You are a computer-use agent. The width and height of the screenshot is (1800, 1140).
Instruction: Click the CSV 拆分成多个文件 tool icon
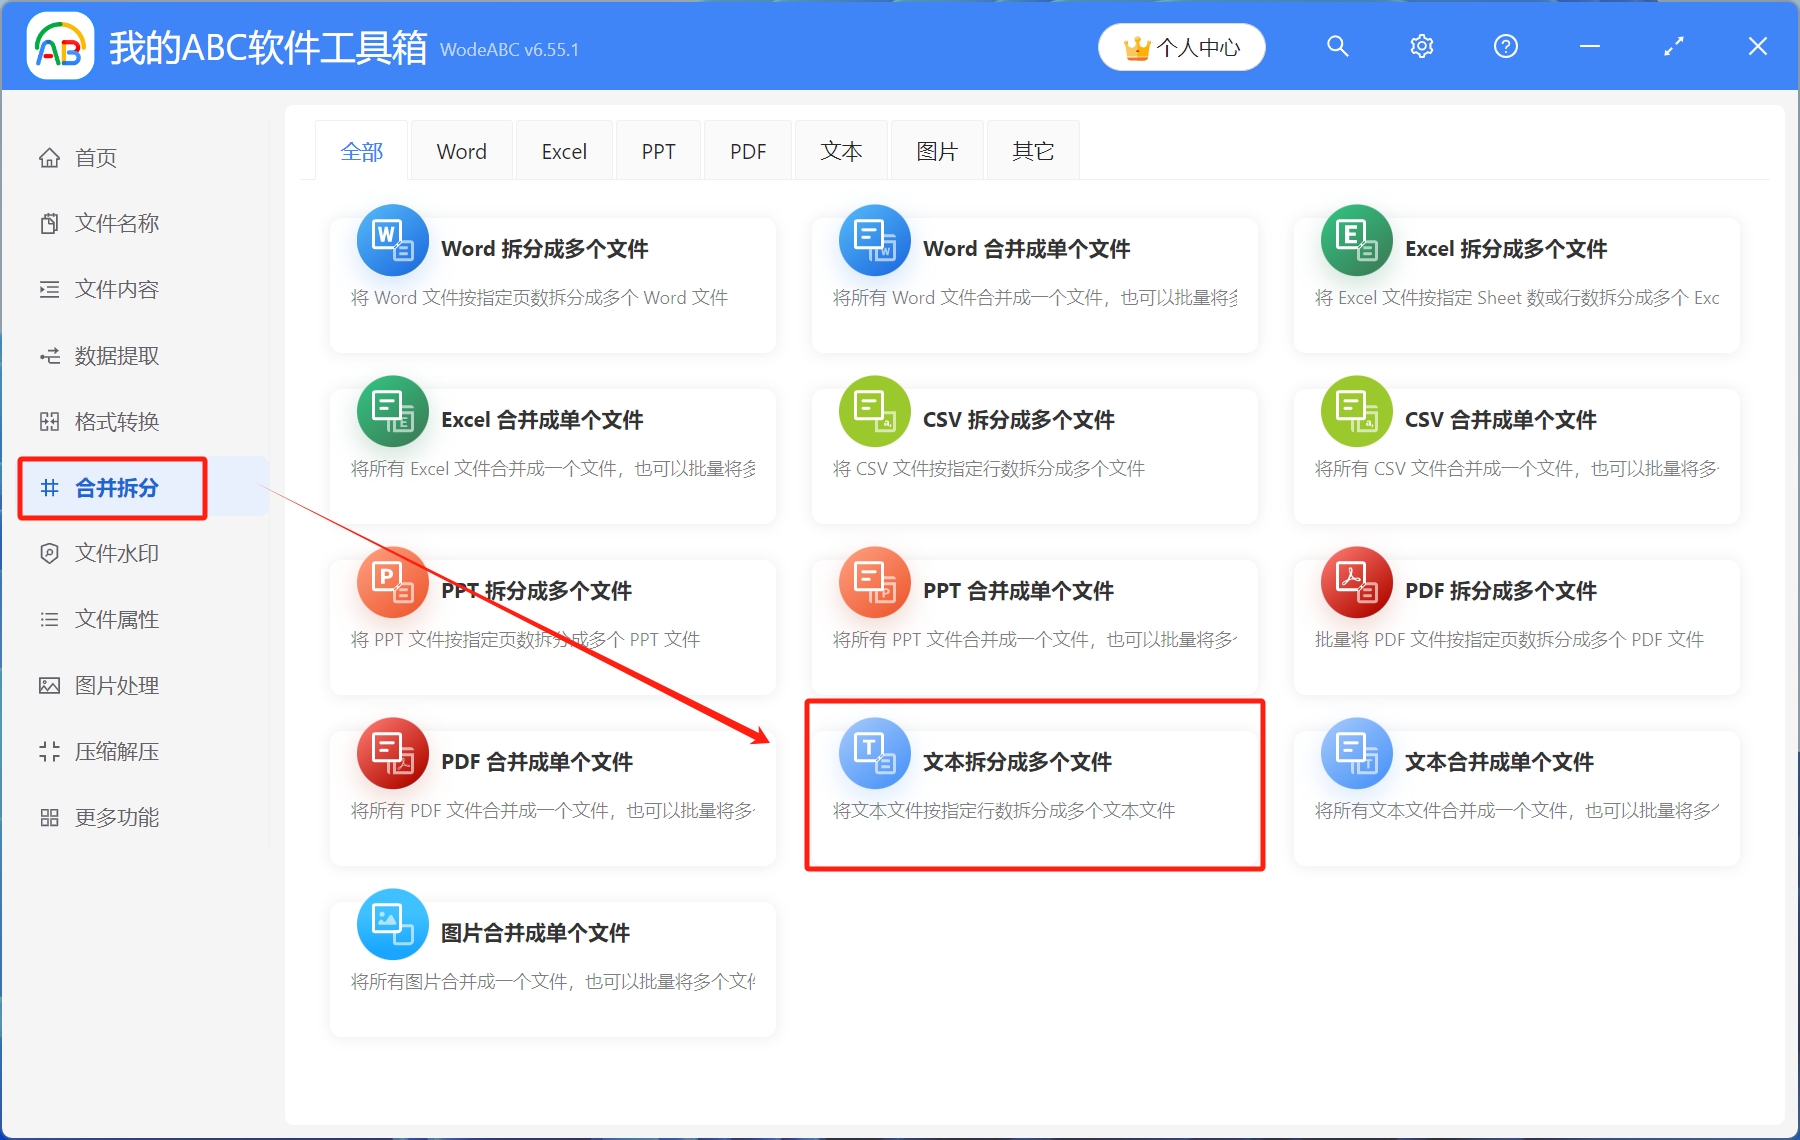pyautogui.click(x=874, y=414)
